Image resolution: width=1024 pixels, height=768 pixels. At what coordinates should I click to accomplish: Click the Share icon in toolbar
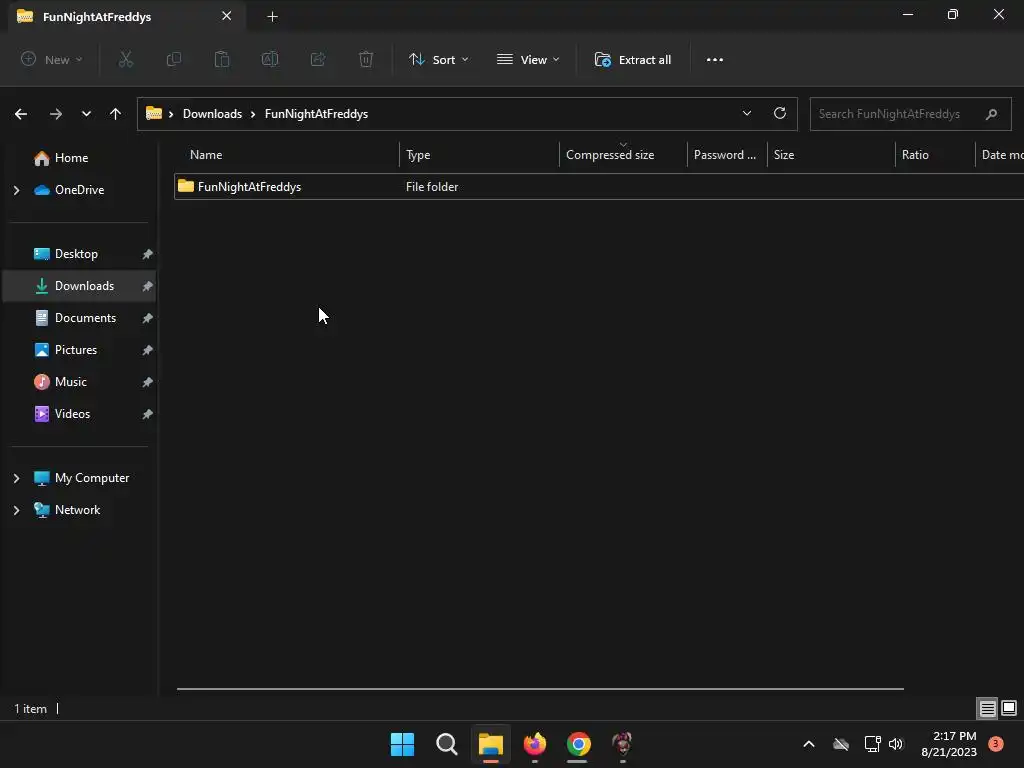click(x=318, y=59)
